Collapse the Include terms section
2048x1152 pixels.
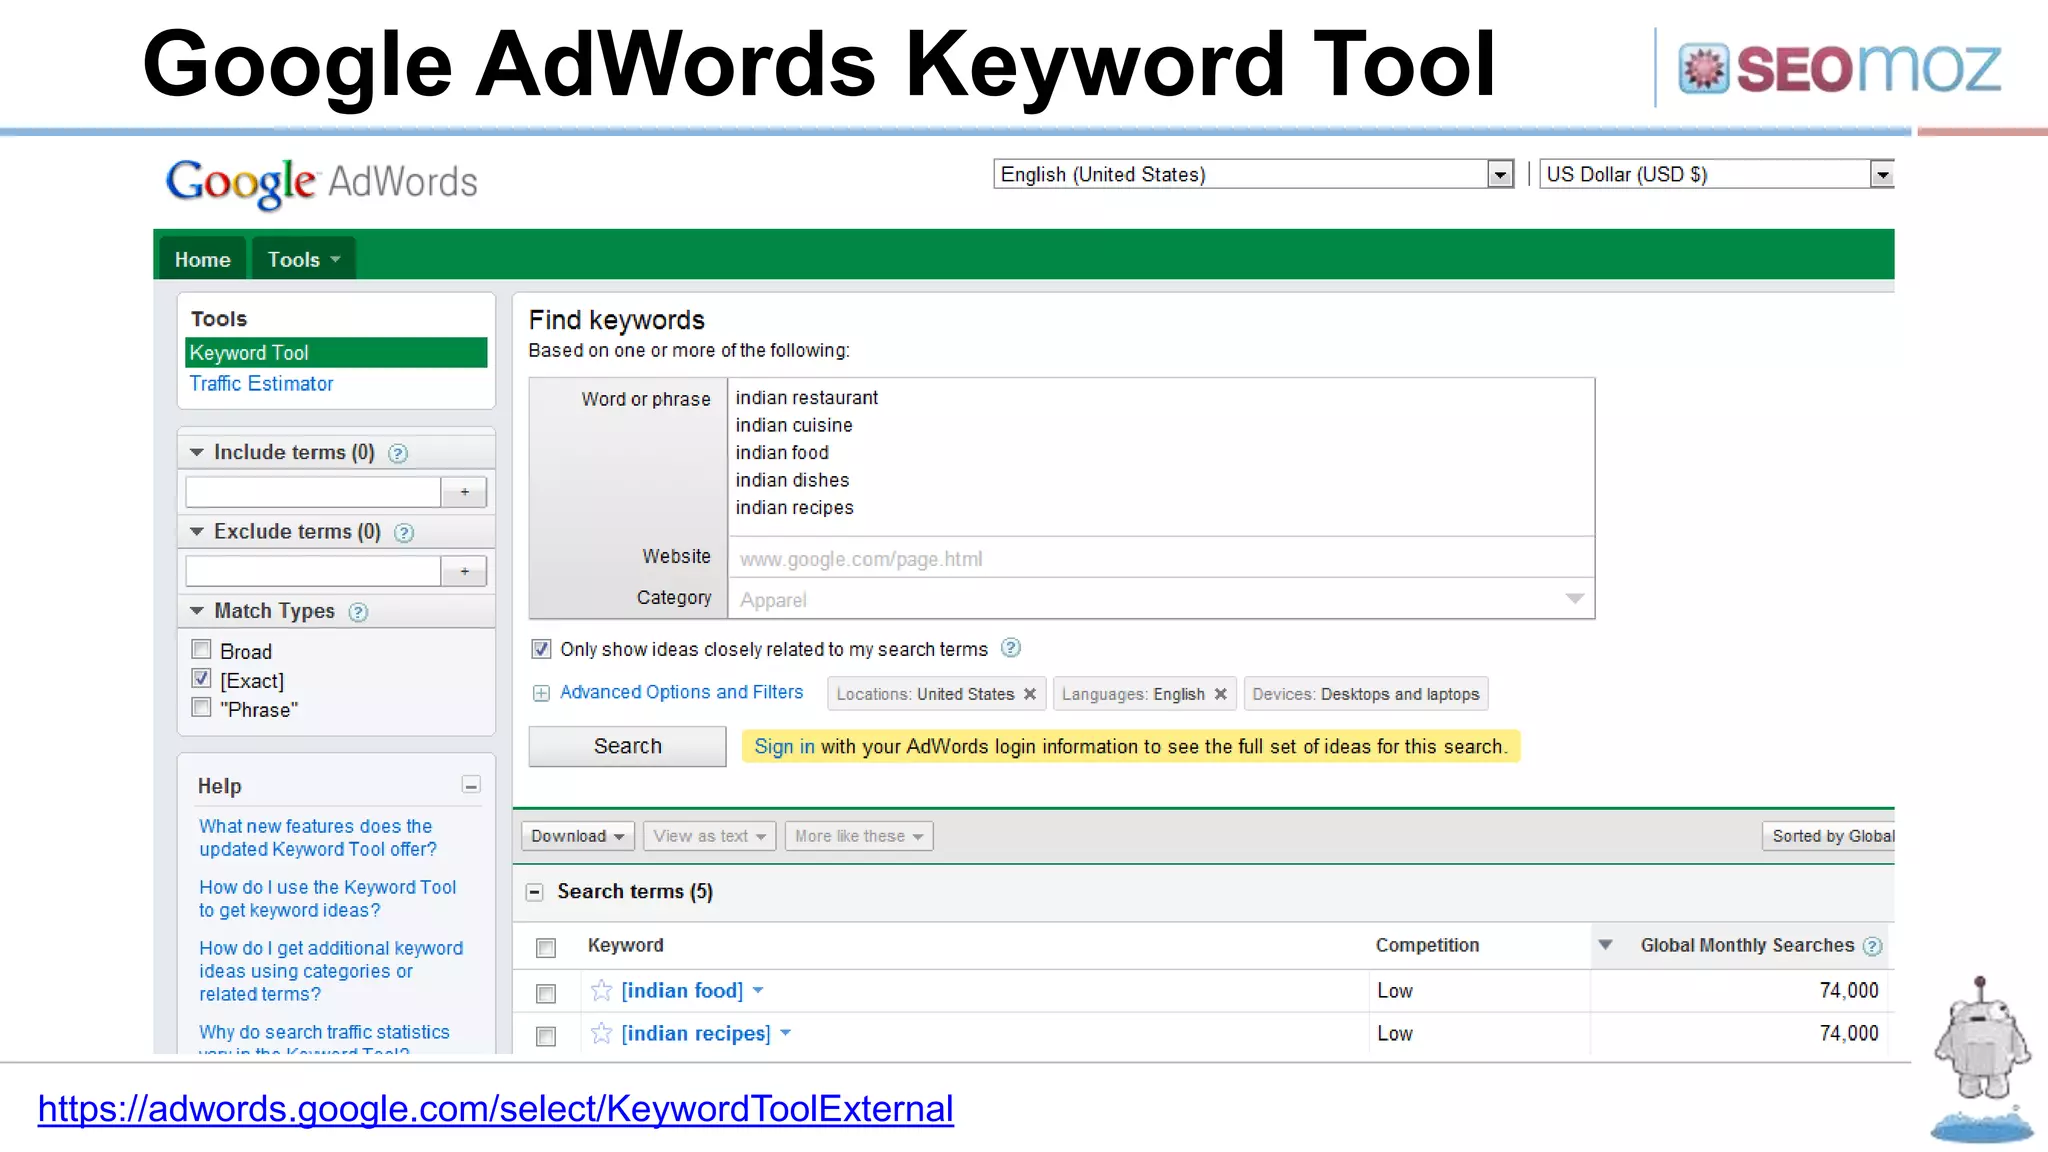point(197,453)
